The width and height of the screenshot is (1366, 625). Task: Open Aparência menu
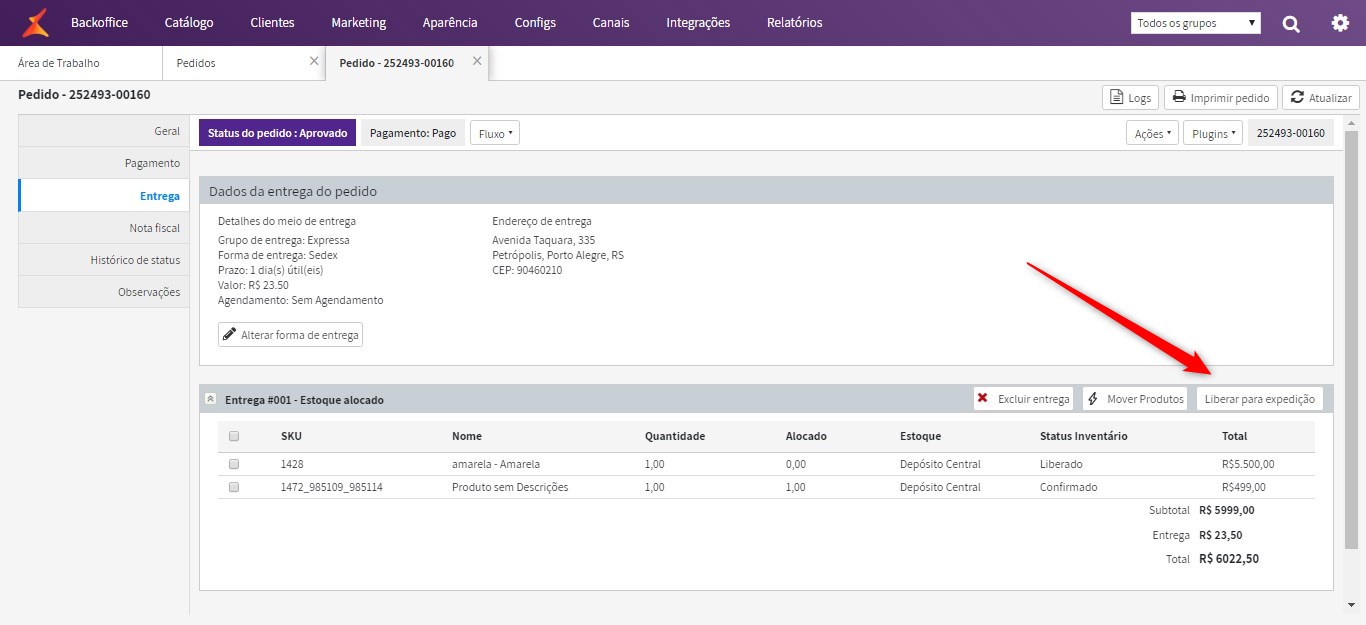[x=450, y=22]
